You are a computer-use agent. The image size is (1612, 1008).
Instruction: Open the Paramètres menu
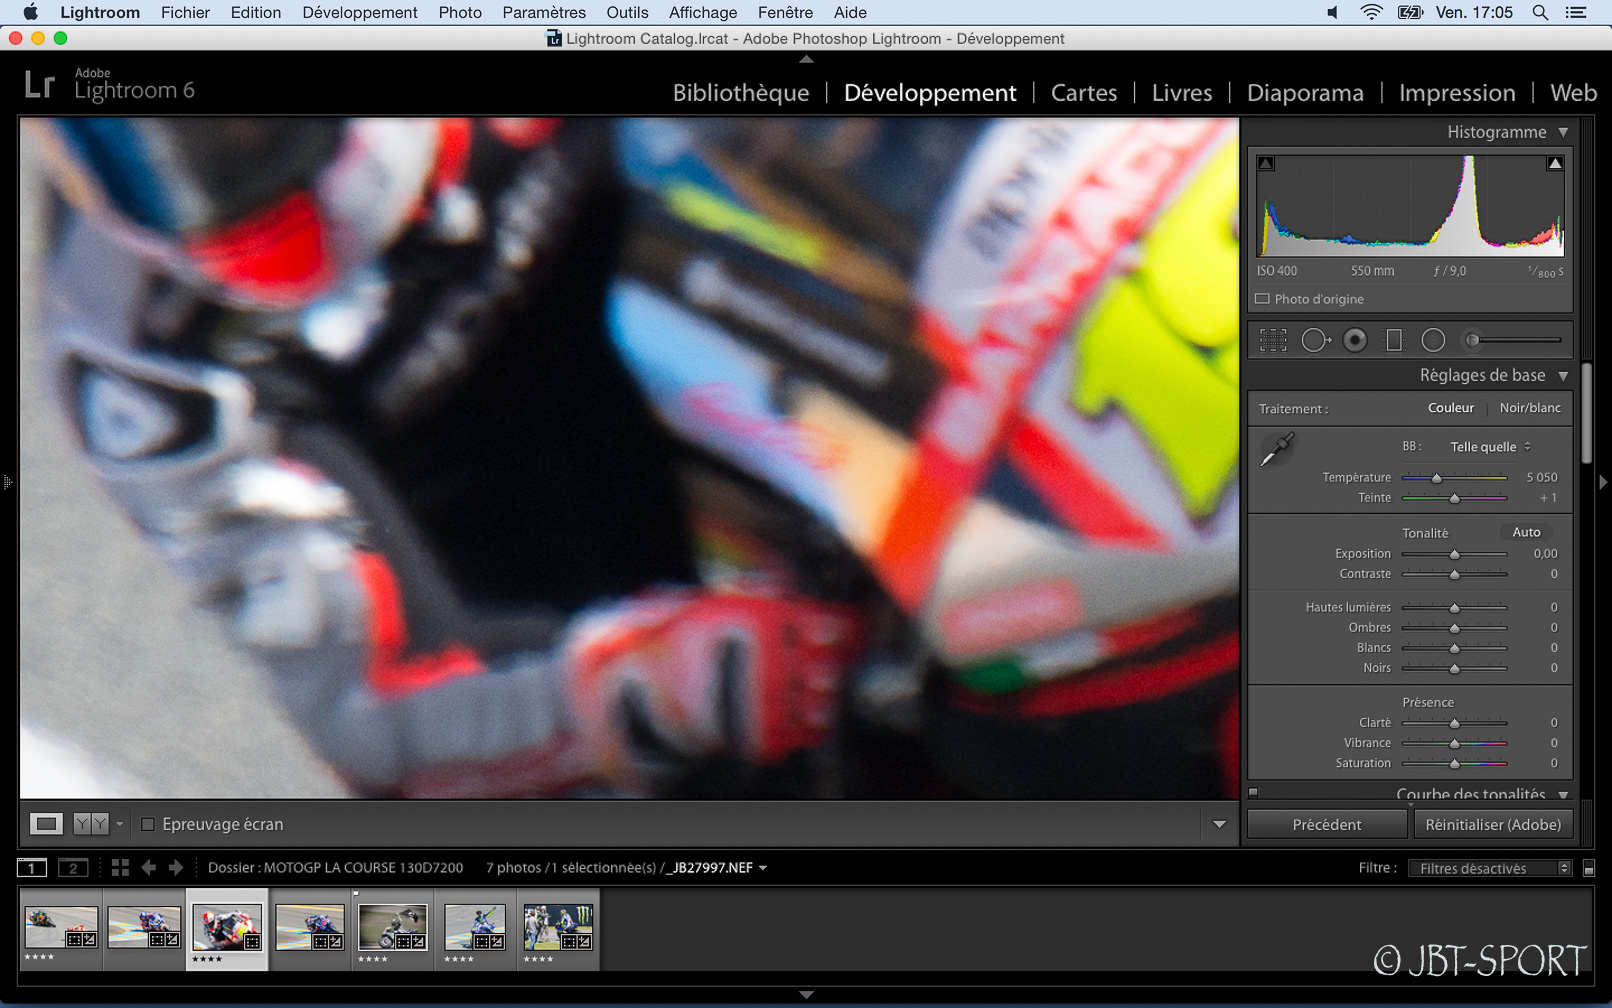tap(544, 13)
